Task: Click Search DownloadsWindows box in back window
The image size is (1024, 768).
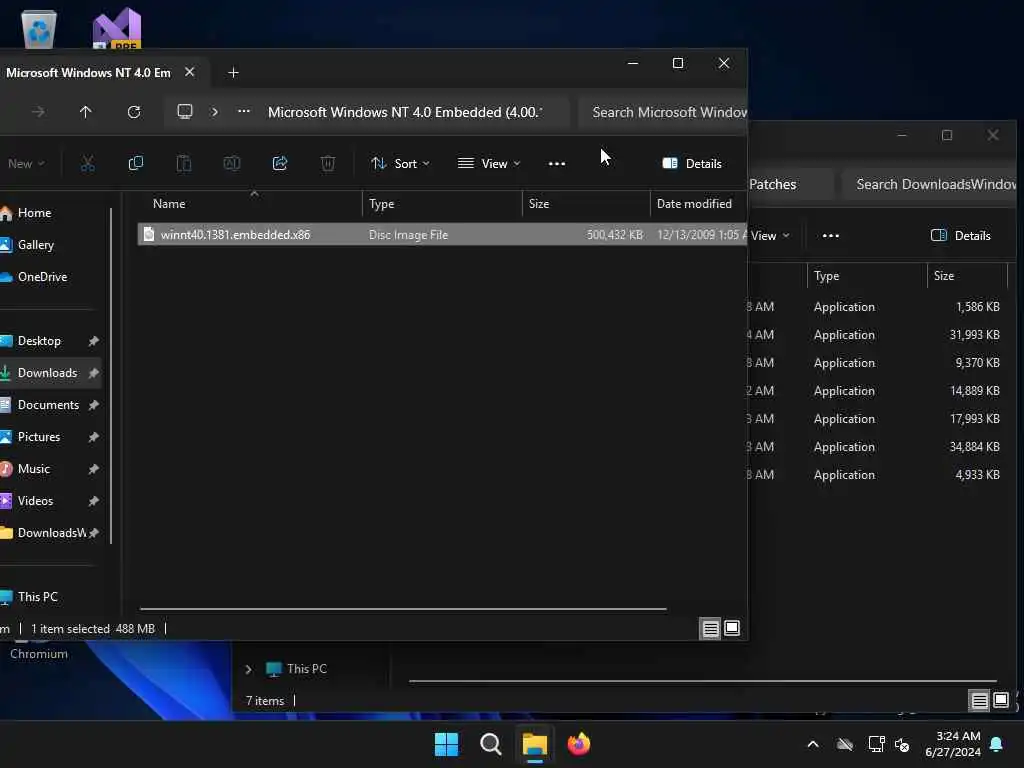Action: pos(929,184)
